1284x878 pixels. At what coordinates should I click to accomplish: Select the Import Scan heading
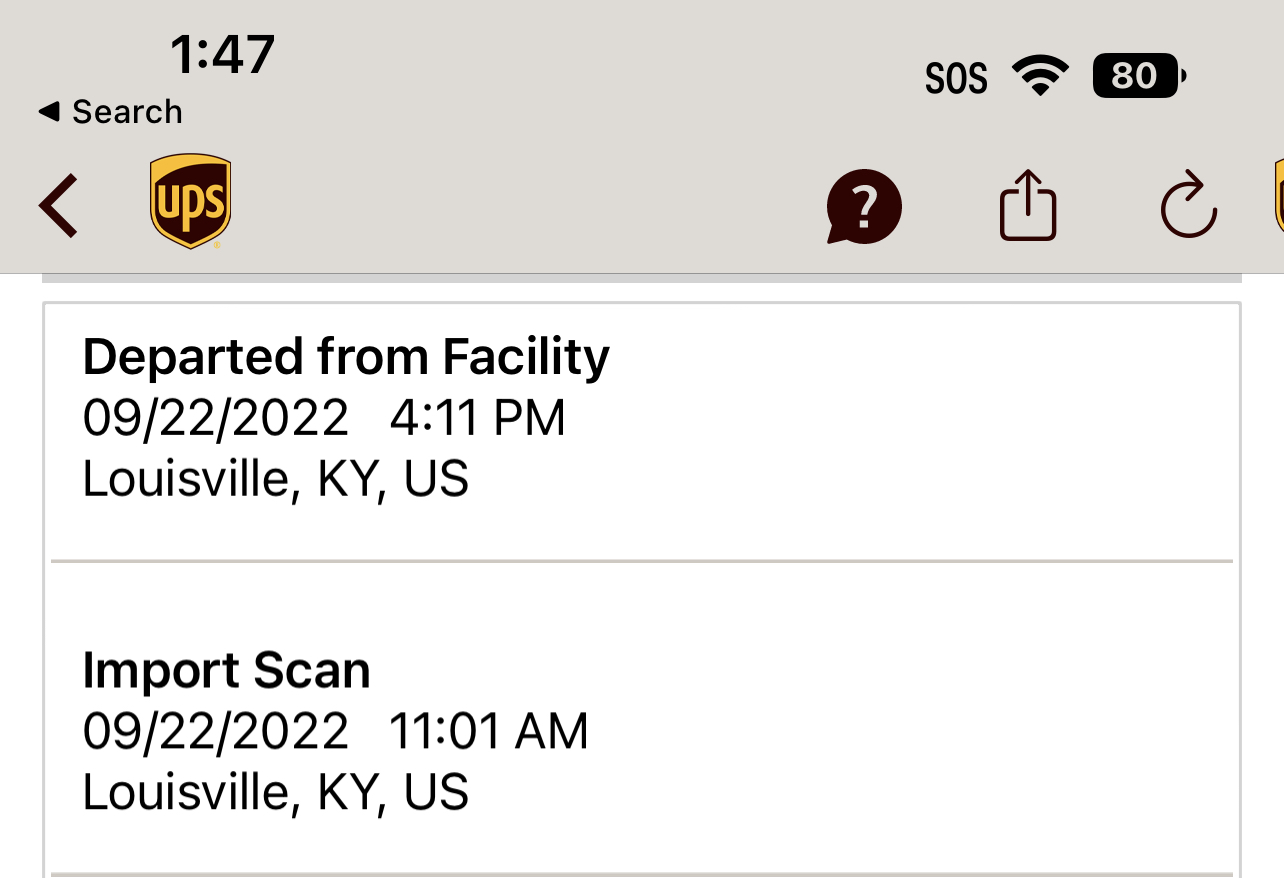226,670
